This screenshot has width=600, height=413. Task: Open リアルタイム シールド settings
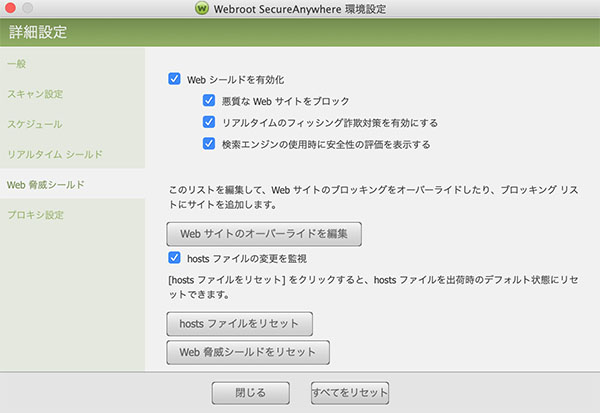click(55, 154)
